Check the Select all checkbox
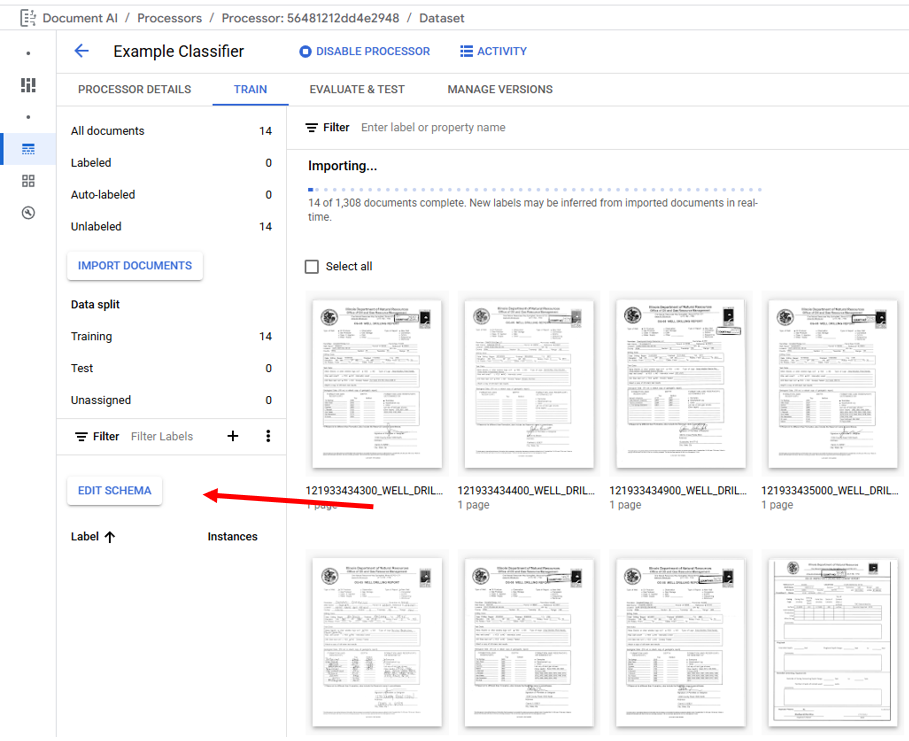 tap(312, 266)
